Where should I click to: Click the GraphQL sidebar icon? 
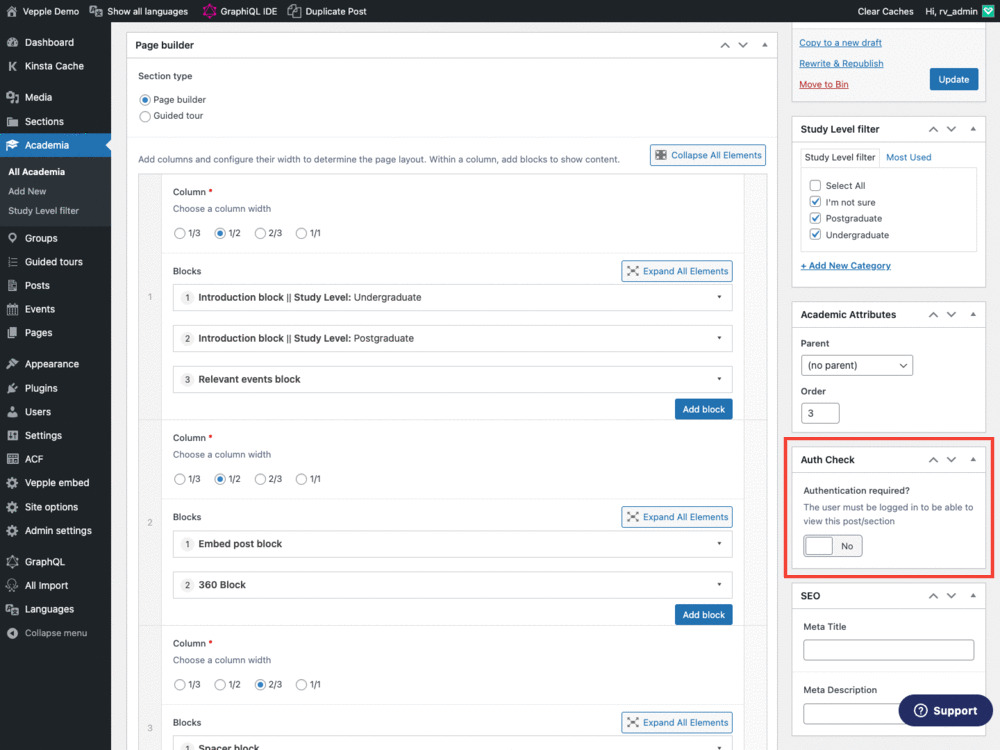pos(12,562)
